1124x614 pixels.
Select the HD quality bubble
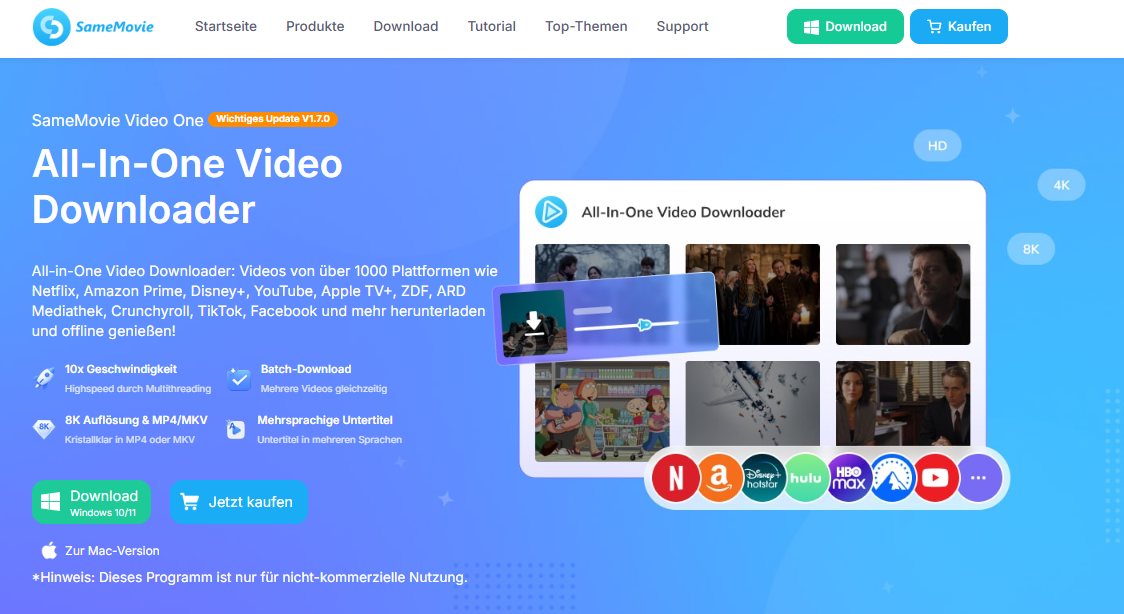937,145
